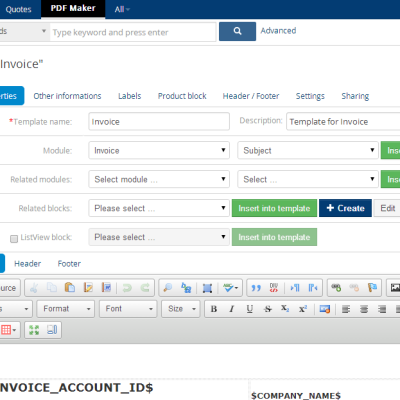Click the search magnifier button
The image size is (400, 400).
(x=237, y=31)
